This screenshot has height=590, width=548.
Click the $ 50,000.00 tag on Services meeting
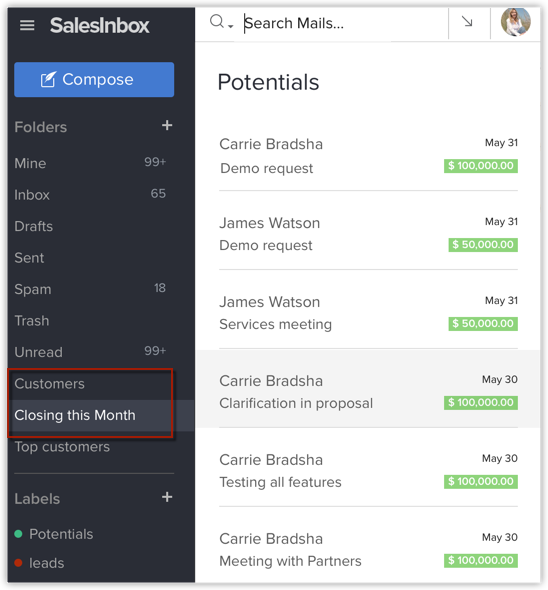coord(483,324)
